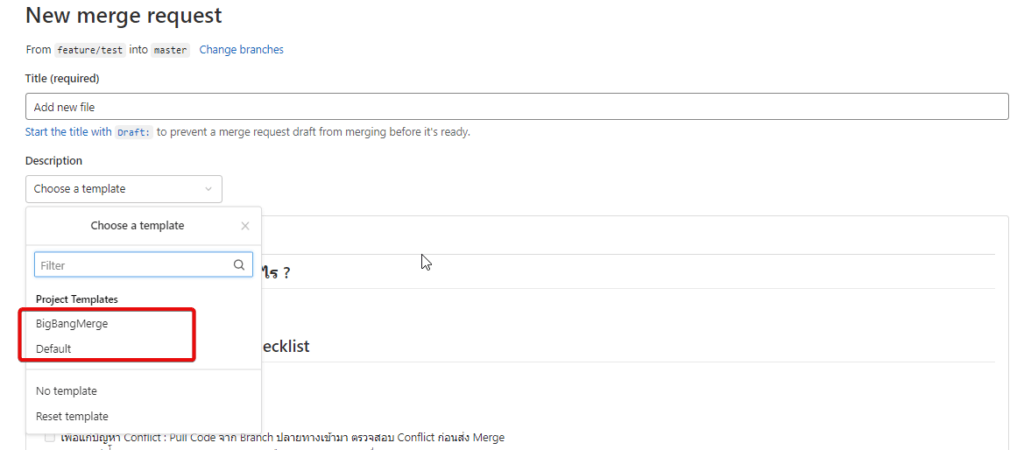Close the Choose a template popup

[245, 226]
